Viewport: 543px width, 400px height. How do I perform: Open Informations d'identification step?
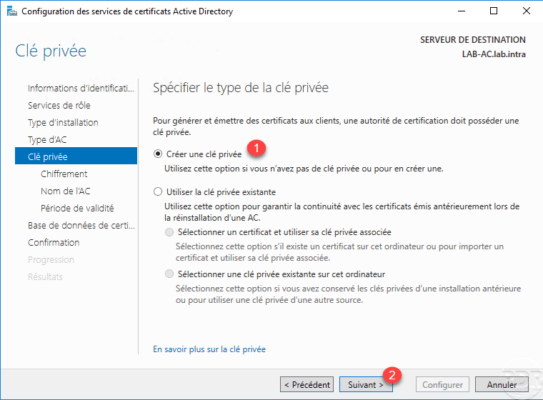coord(81,88)
